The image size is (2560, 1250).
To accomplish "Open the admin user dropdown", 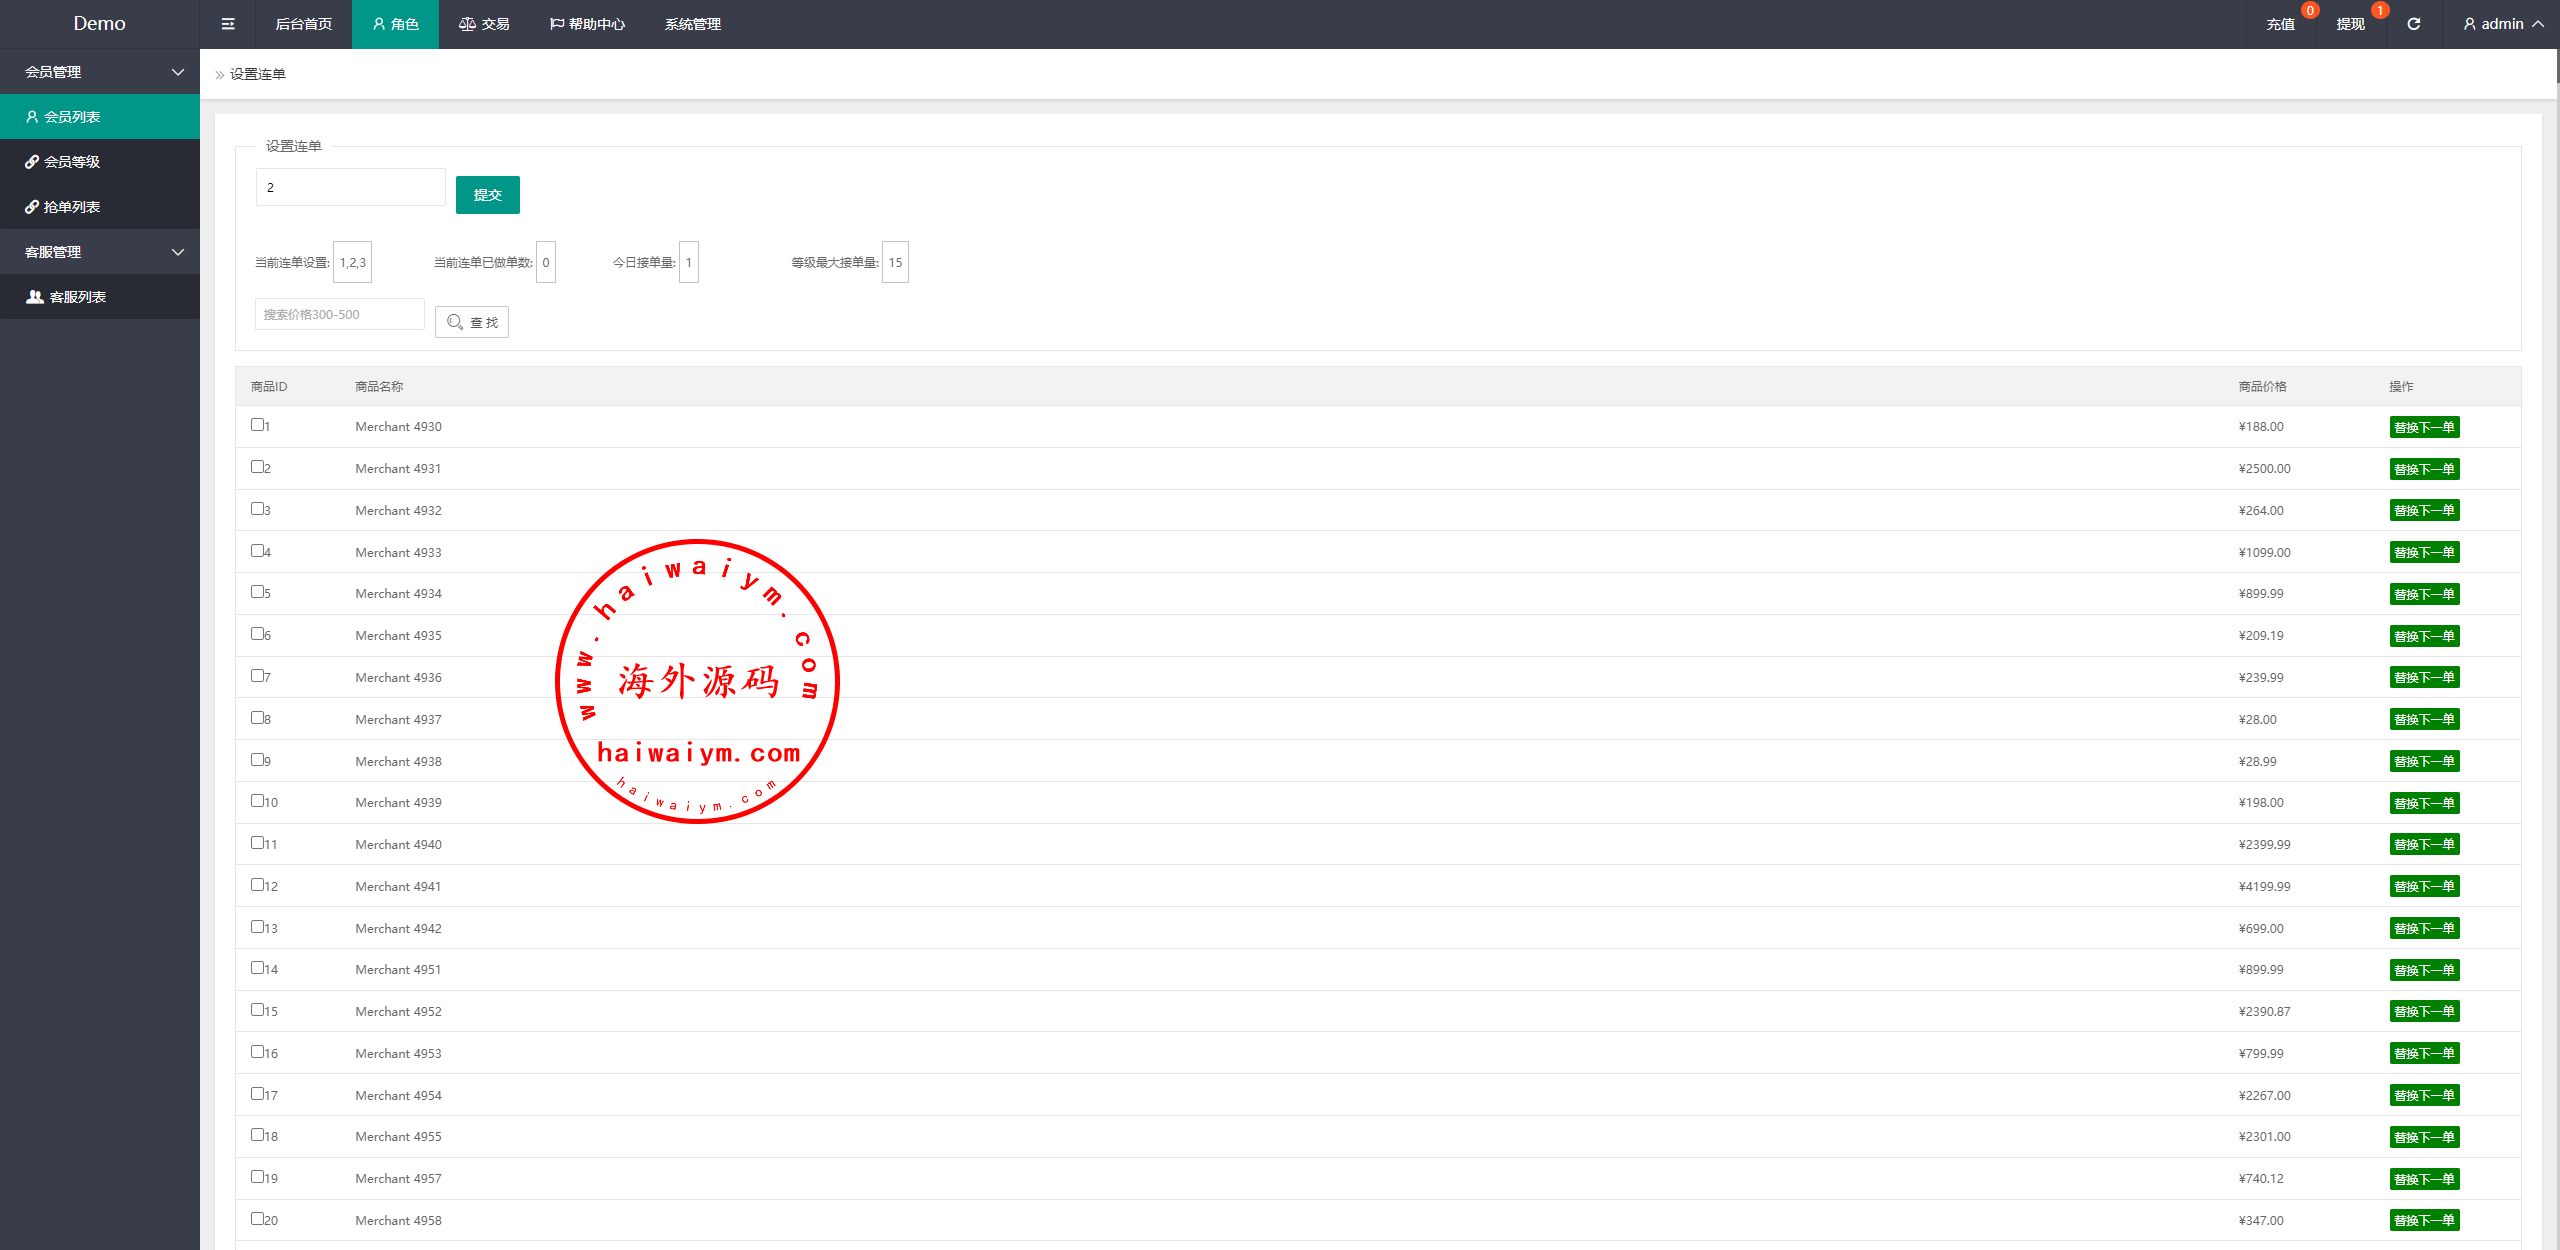I will (x=2503, y=24).
